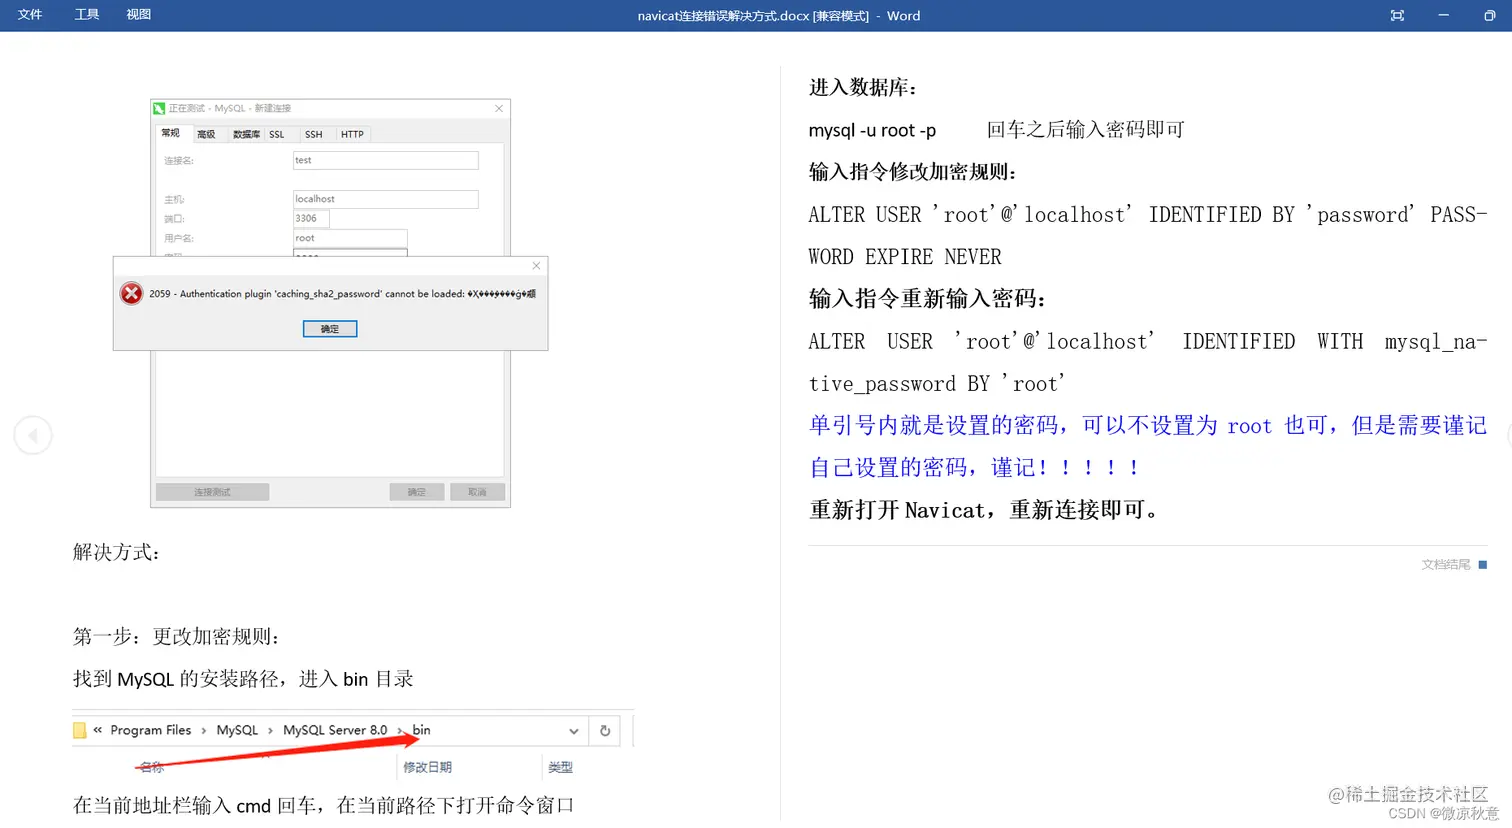Click the folder icon in Explorer address bar

(x=80, y=730)
